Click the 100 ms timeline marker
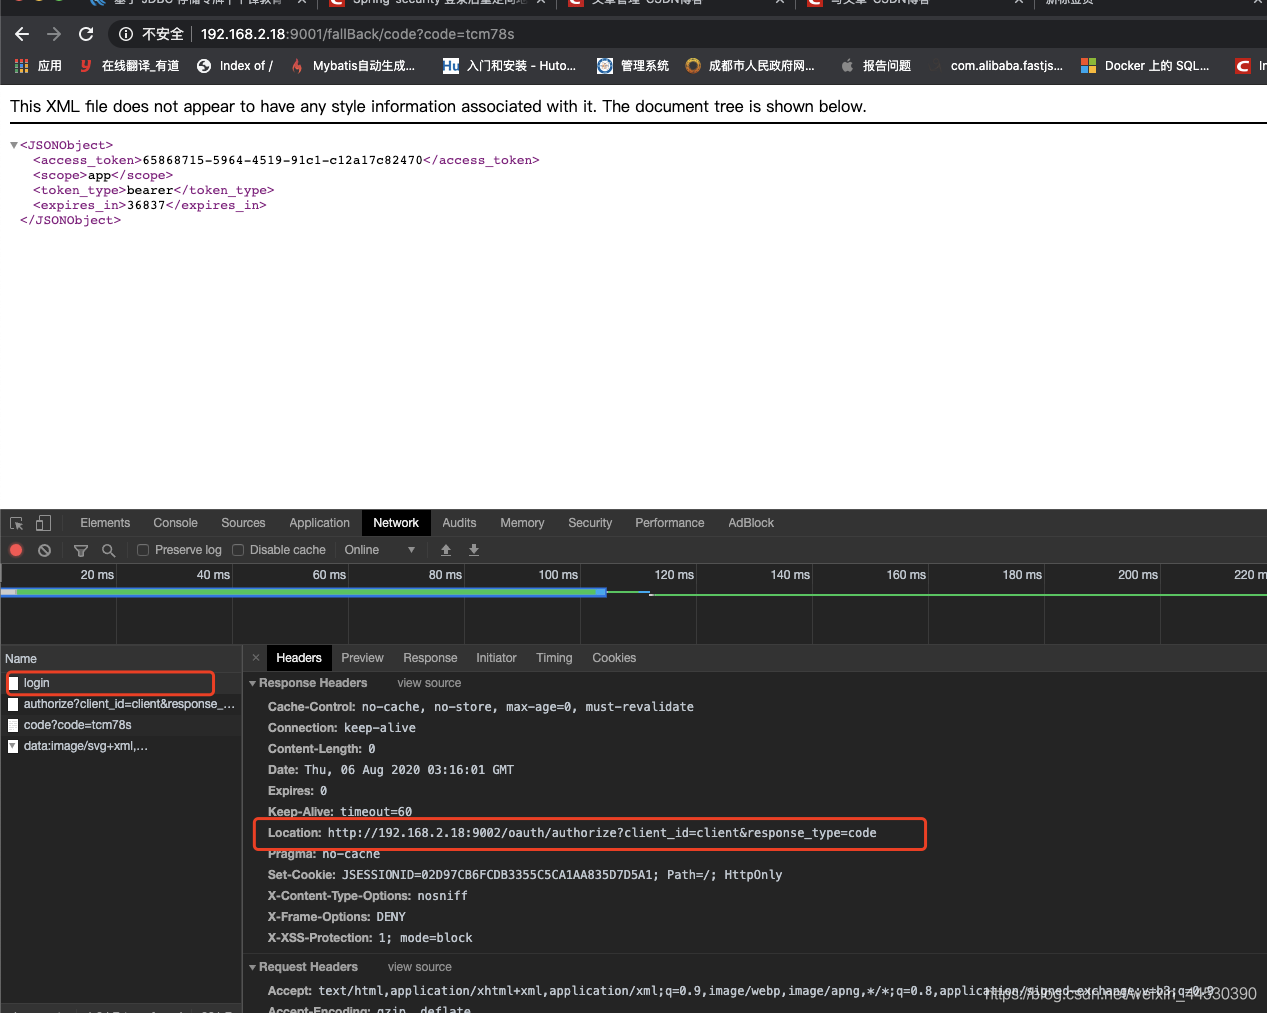1267x1013 pixels. (558, 575)
